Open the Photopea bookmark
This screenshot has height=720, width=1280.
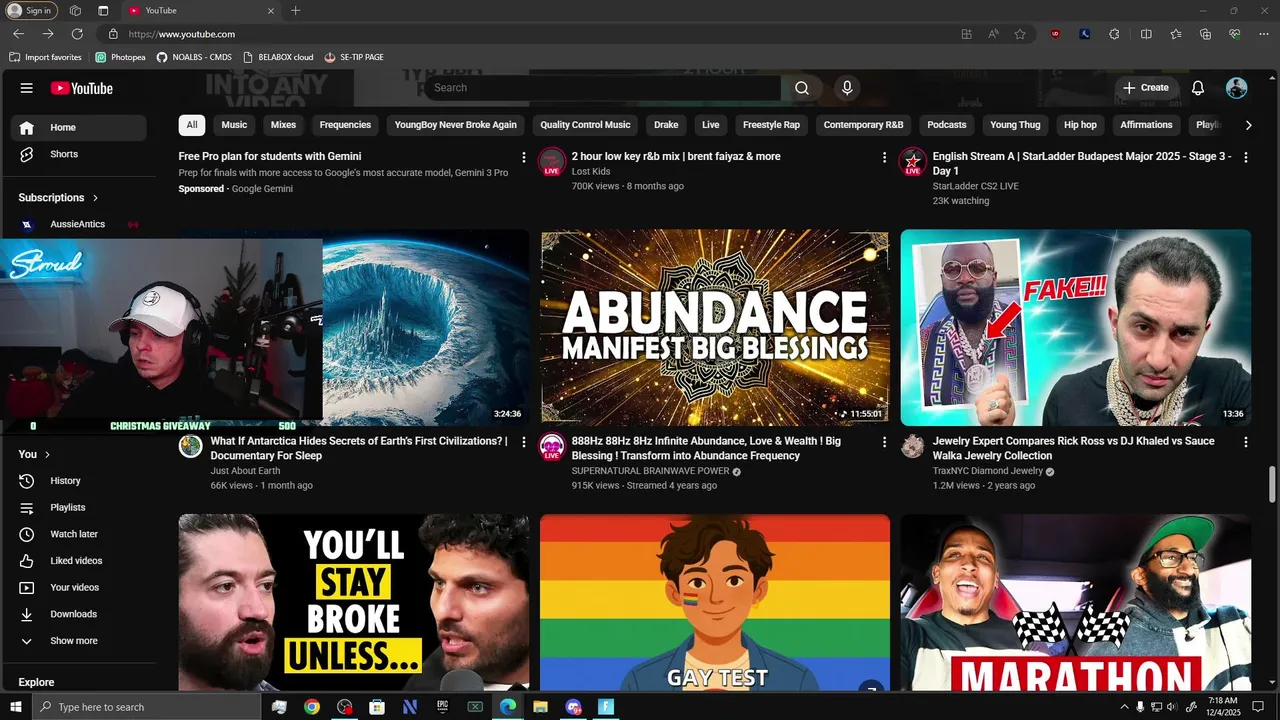(x=120, y=57)
